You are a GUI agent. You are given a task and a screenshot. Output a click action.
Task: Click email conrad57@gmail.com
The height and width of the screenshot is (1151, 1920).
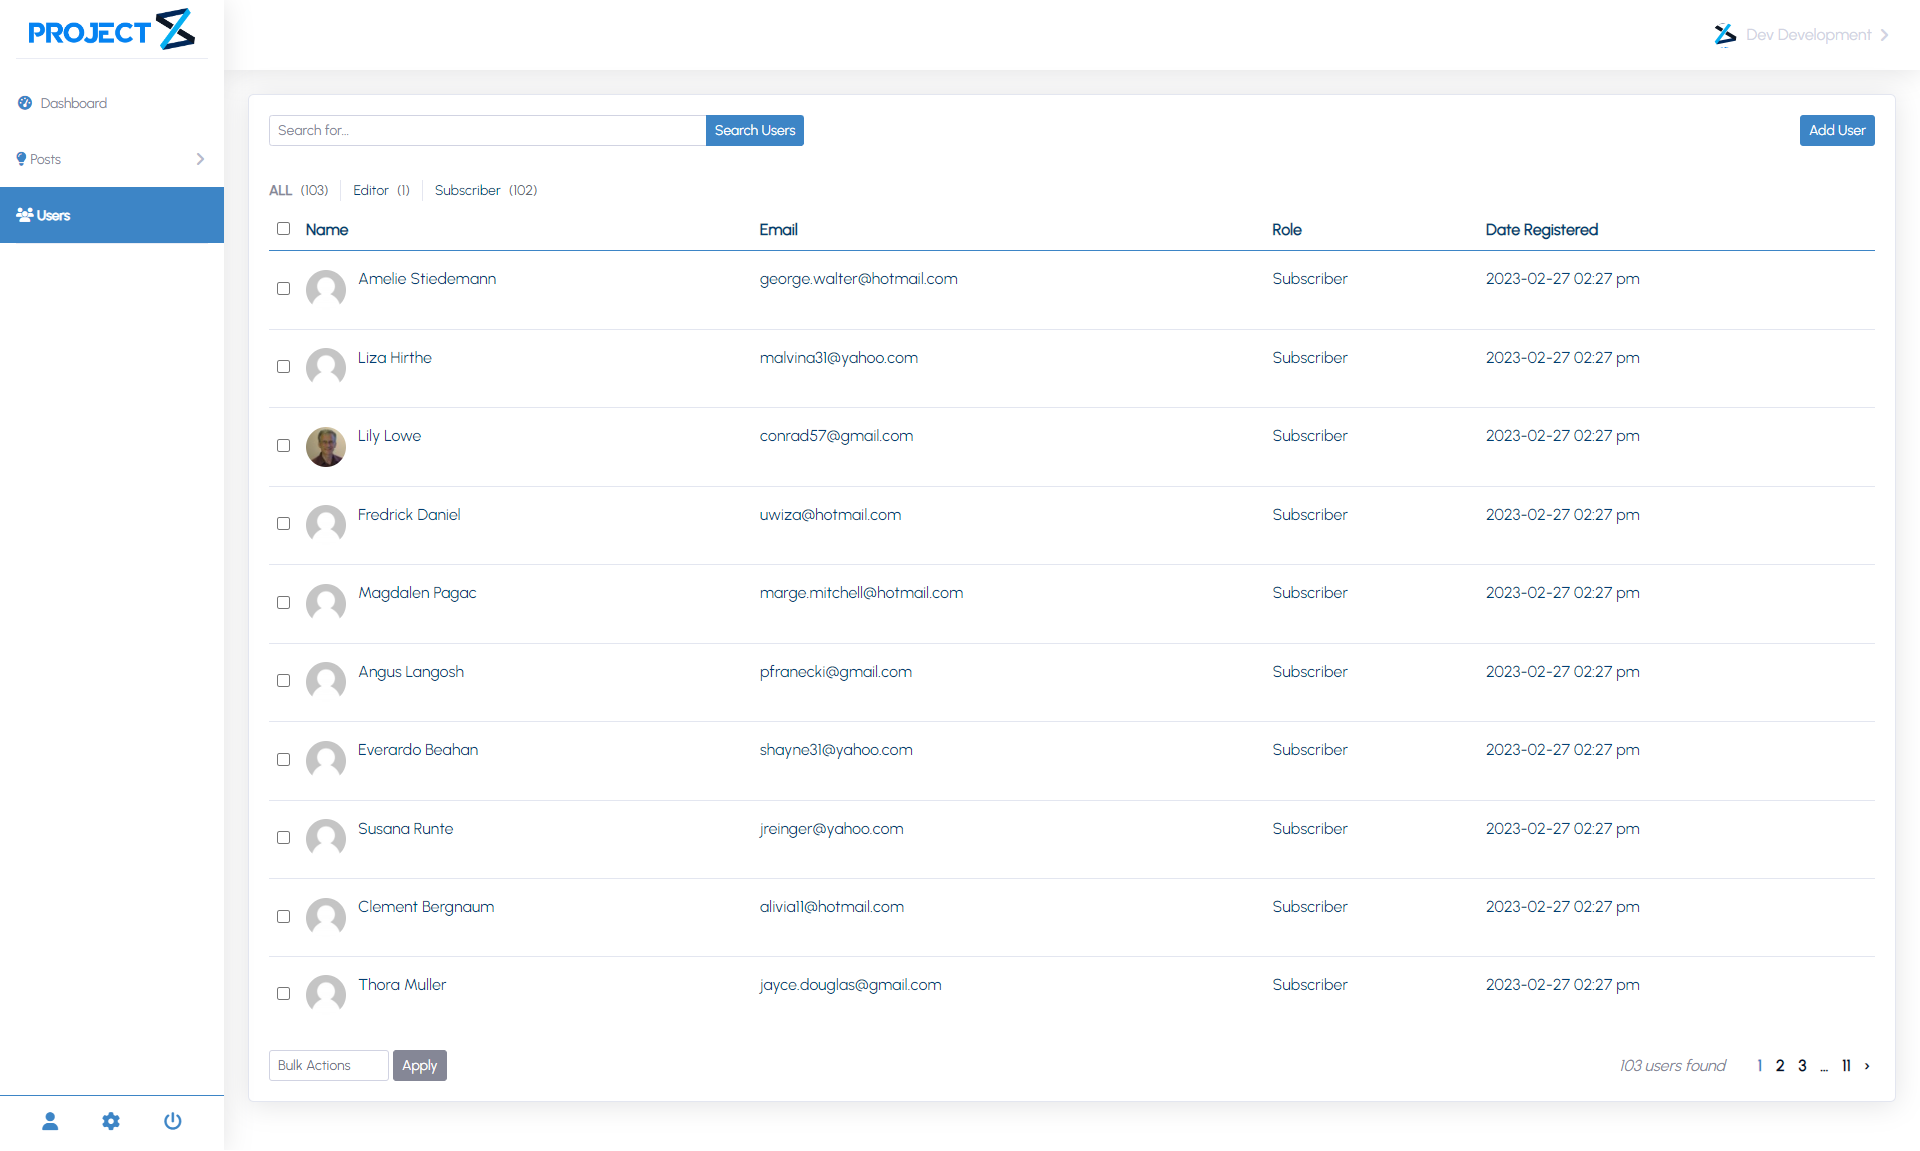(837, 436)
